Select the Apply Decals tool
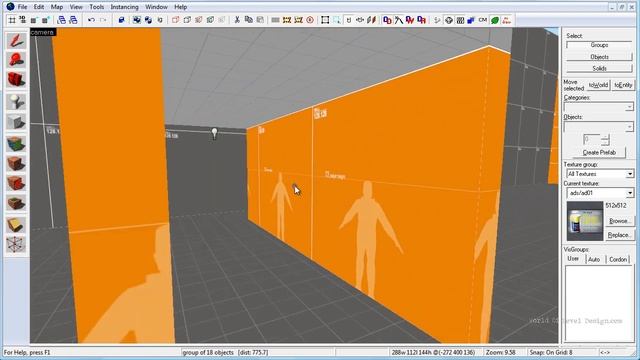 pyautogui.click(x=16, y=183)
